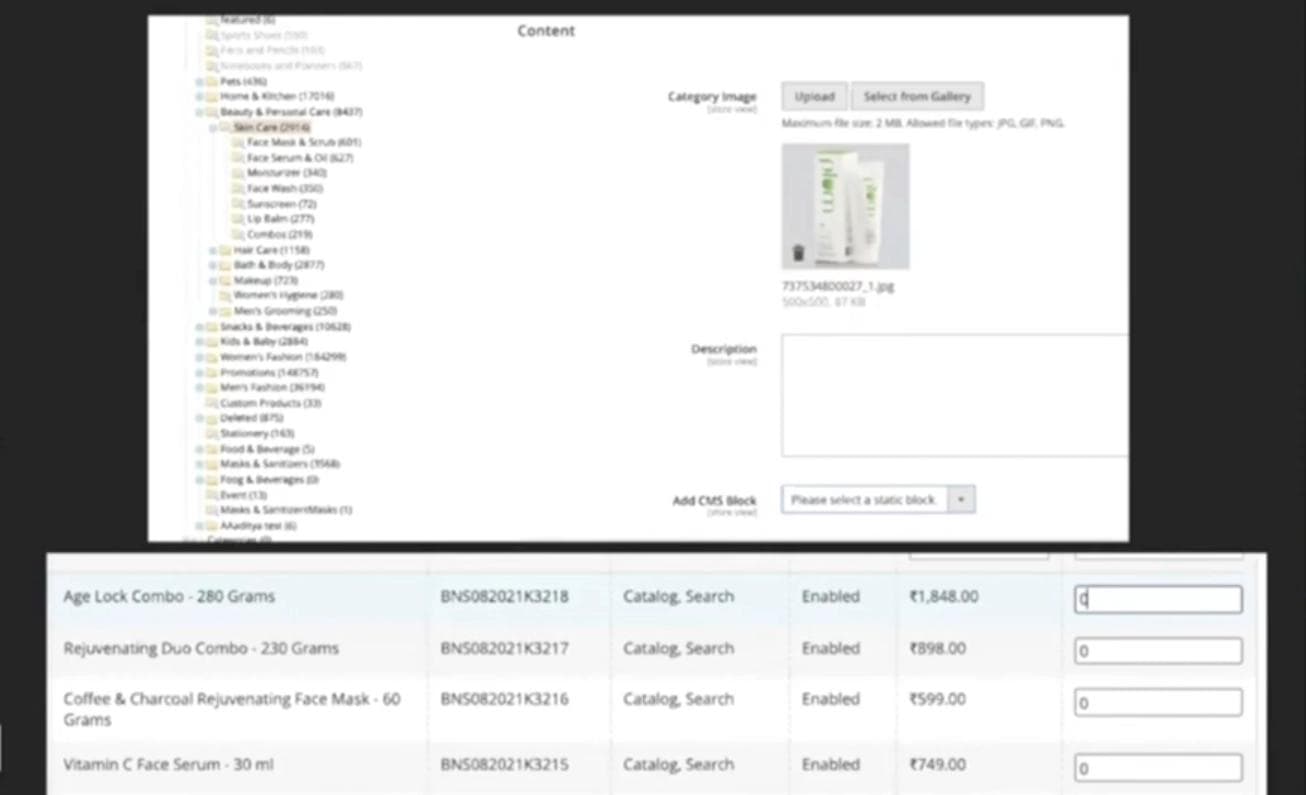Click the Skin Care folder icon
Image resolution: width=1306 pixels, height=795 pixels.
coord(225,127)
